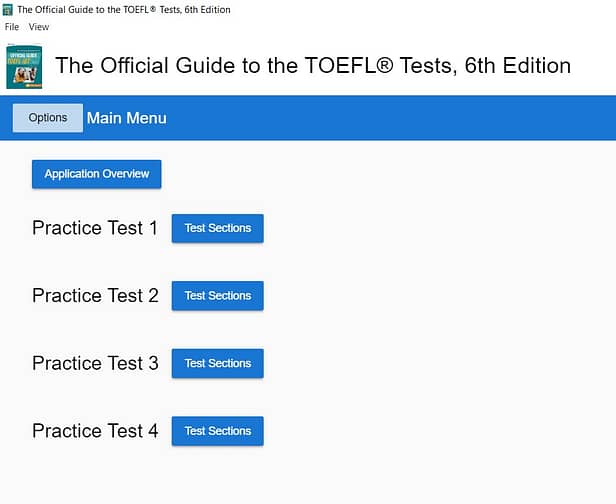Open Test Sections for Practice Test 3
Image resolution: width=616 pixels, height=504 pixels.
[x=217, y=363]
